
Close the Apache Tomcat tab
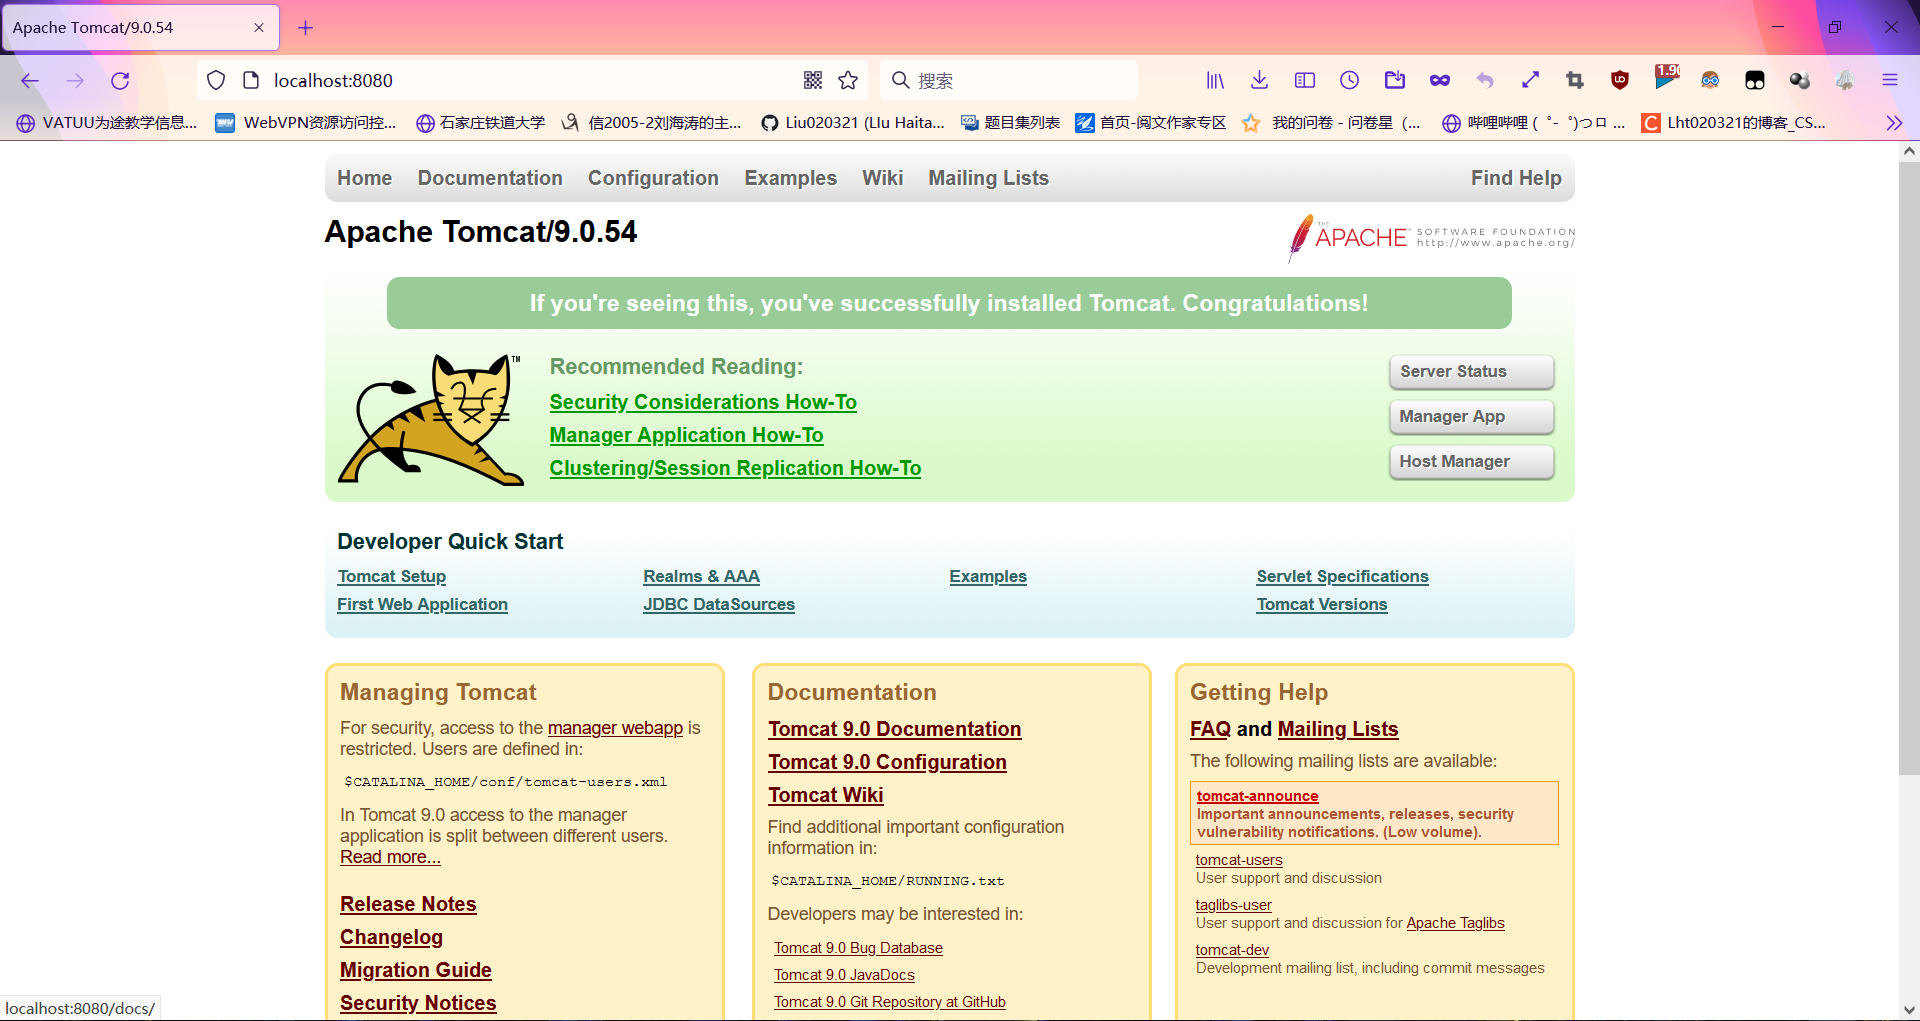[259, 28]
